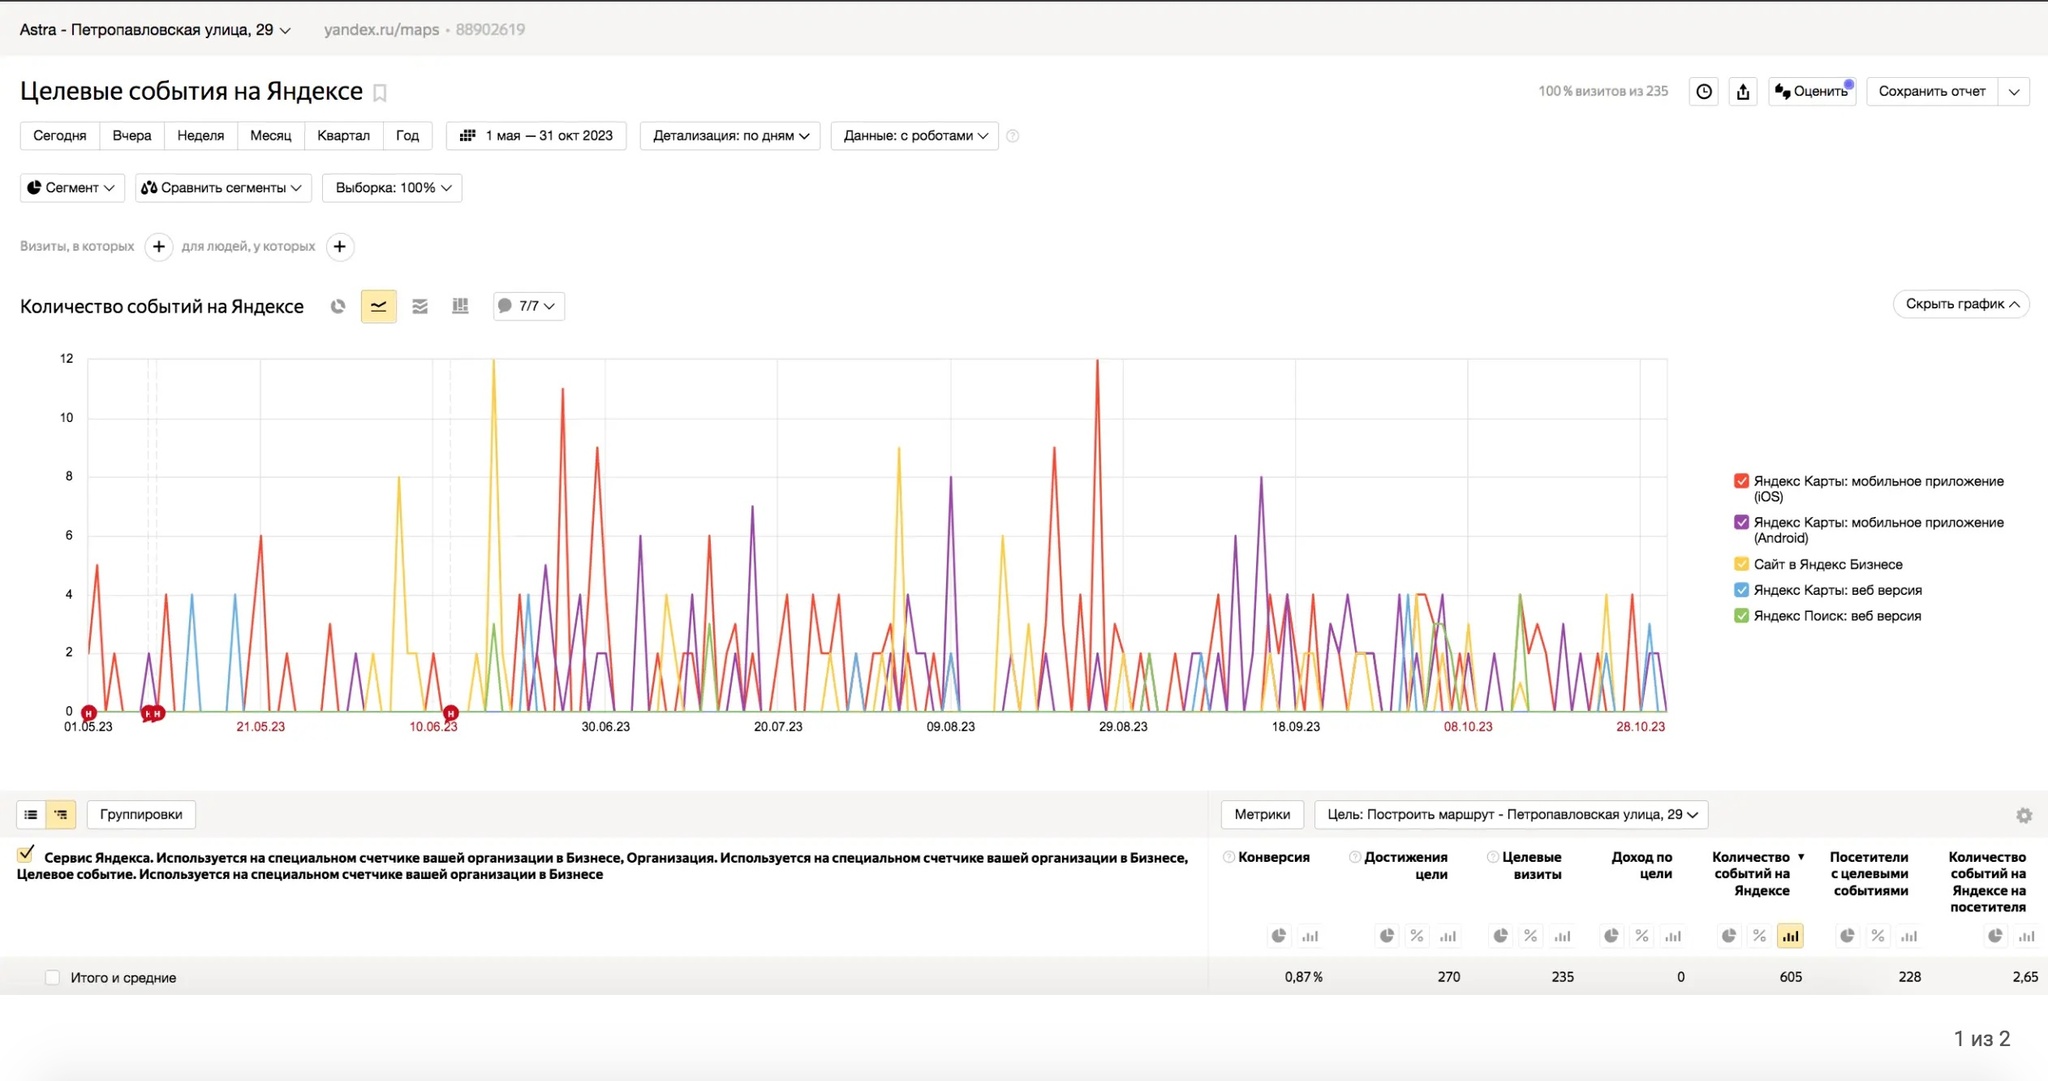This screenshot has width=2048, height=1081.
Task: Show percent mode for Достижения цели column
Action: click(x=1417, y=936)
